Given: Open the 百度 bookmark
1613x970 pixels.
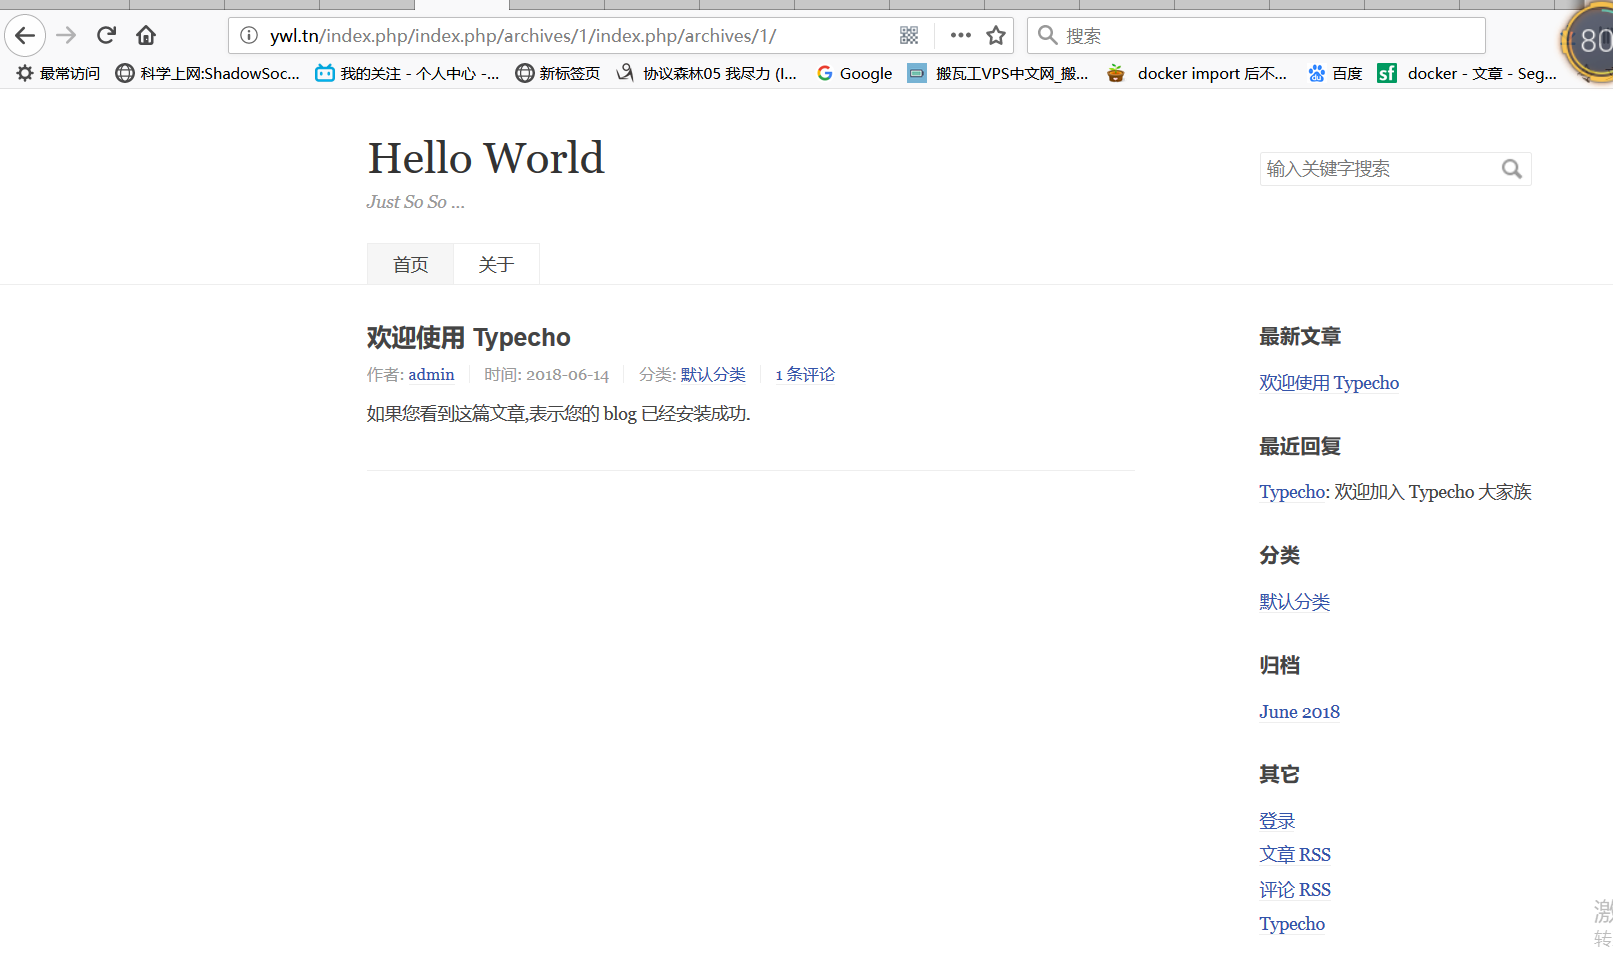Looking at the screenshot, I should pos(1335,73).
